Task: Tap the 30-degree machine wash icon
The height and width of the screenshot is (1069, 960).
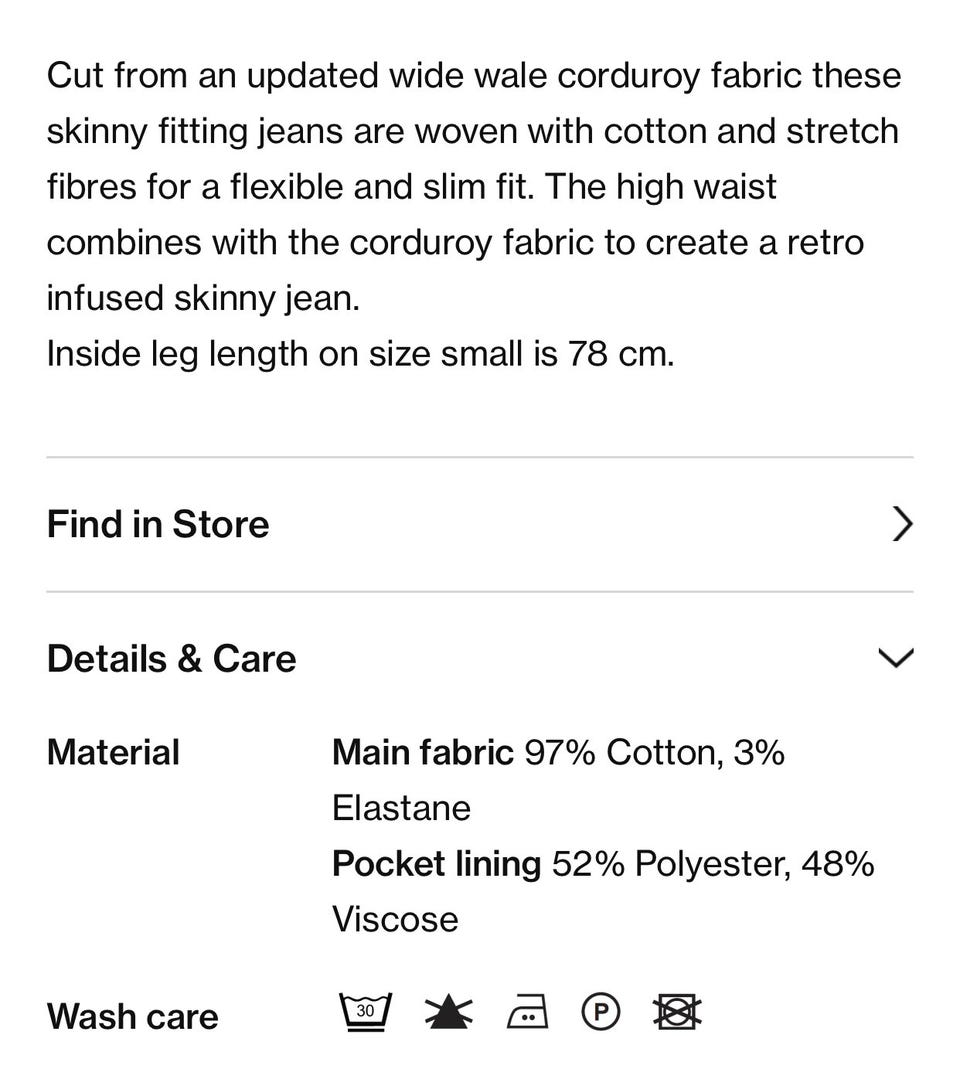Action: 365,1013
